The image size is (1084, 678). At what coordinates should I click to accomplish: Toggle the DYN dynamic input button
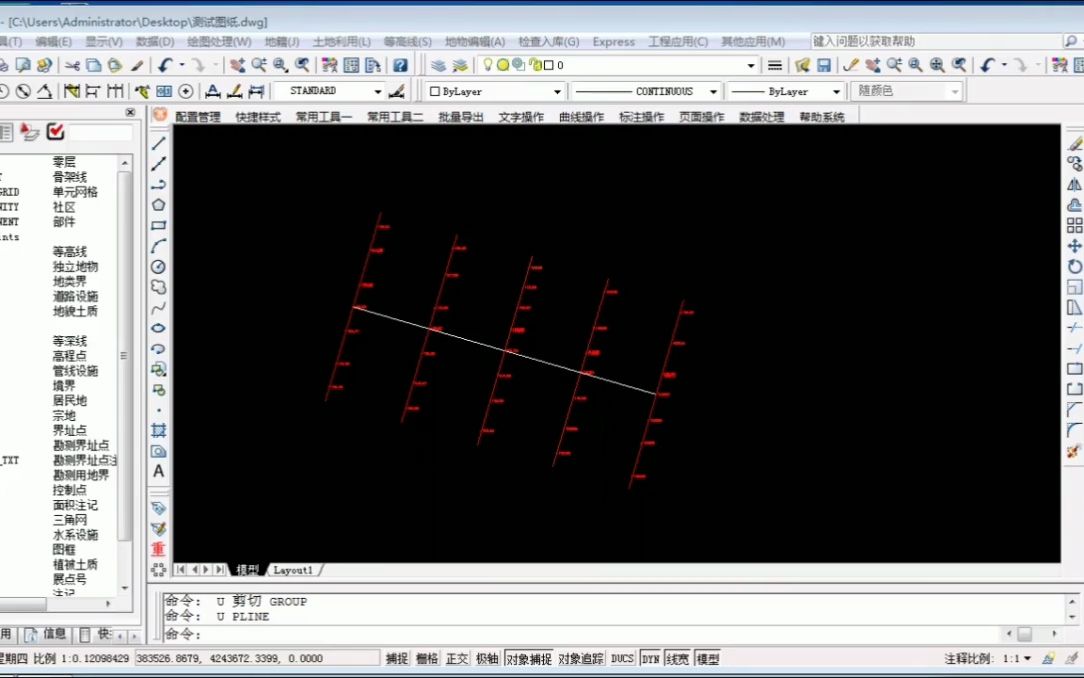[651, 659]
